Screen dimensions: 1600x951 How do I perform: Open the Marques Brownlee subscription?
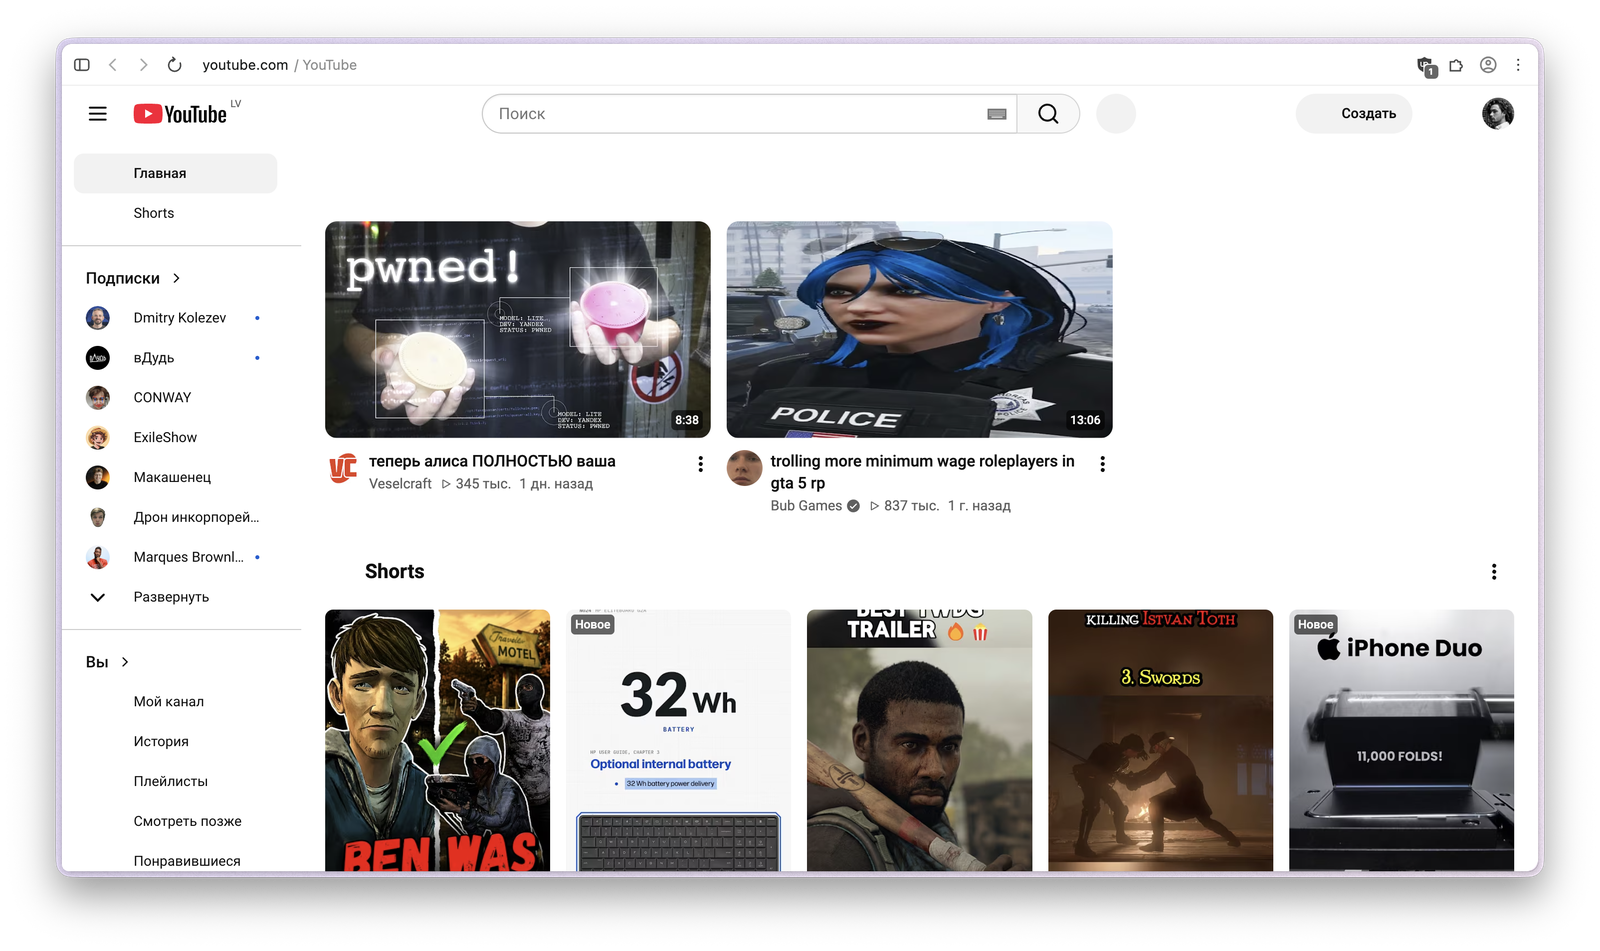[x=175, y=557]
